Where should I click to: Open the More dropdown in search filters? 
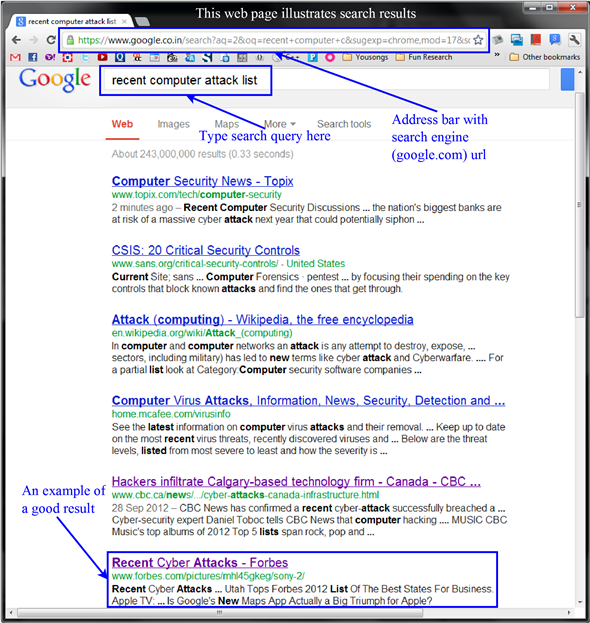point(280,124)
